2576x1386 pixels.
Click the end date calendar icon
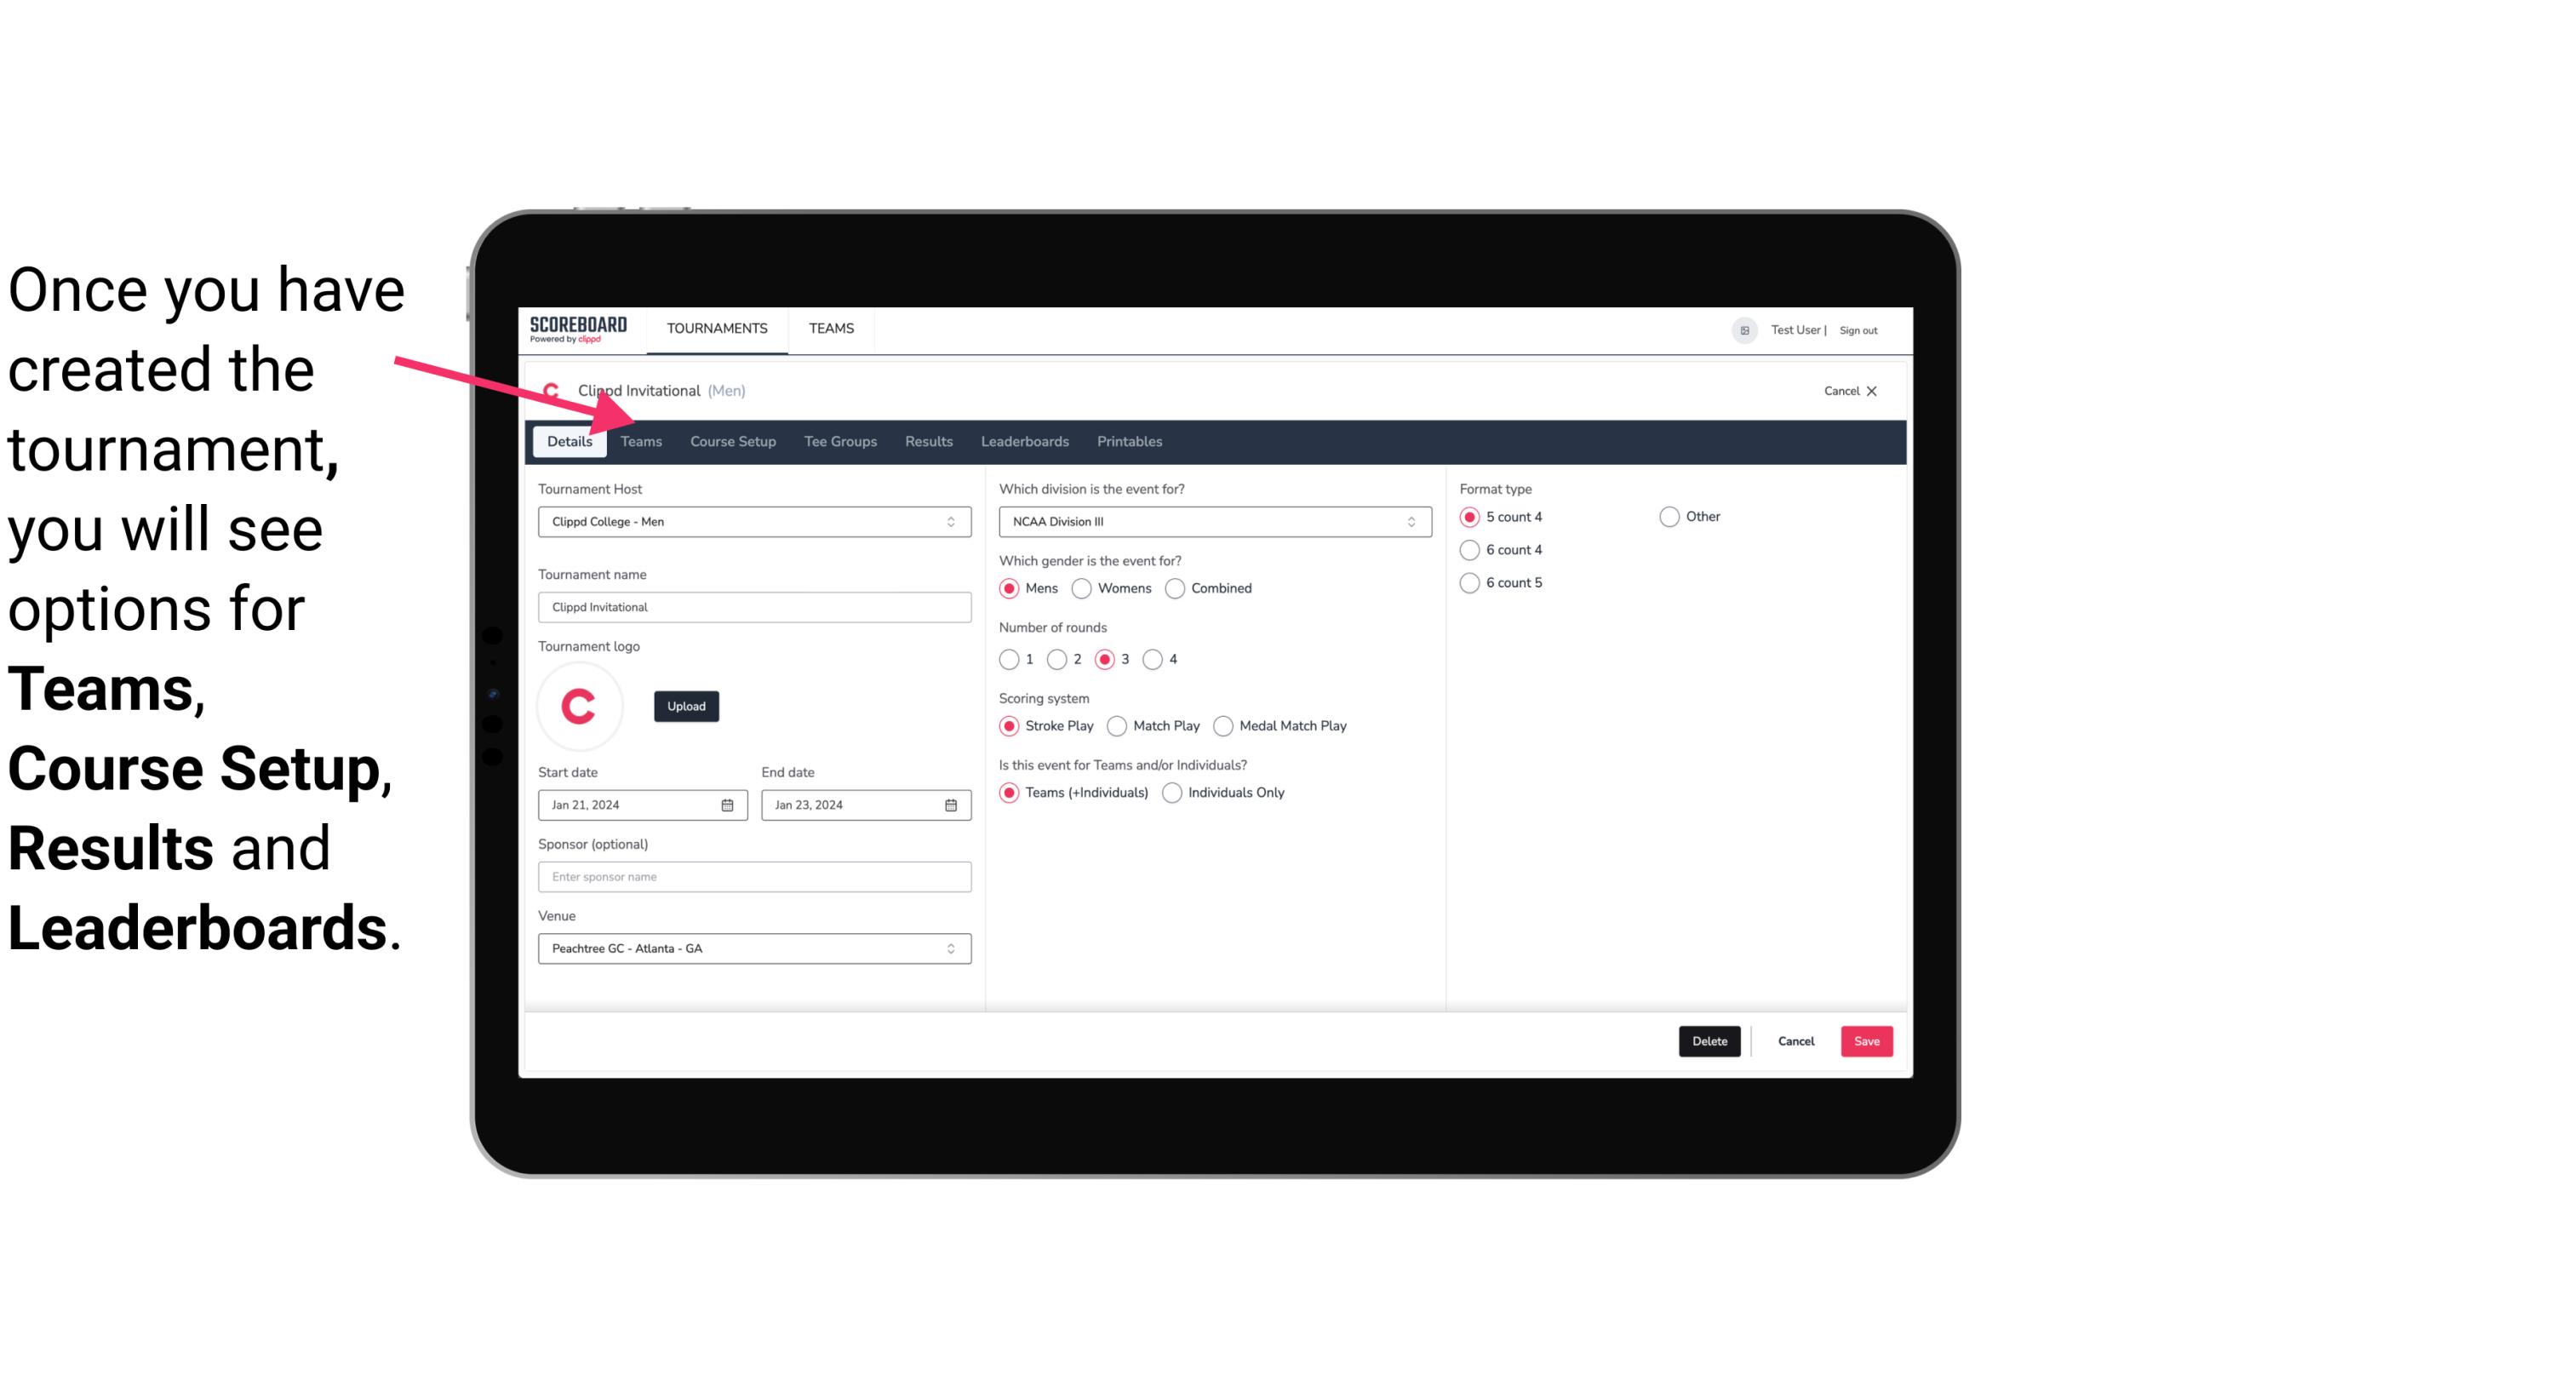click(x=952, y=805)
